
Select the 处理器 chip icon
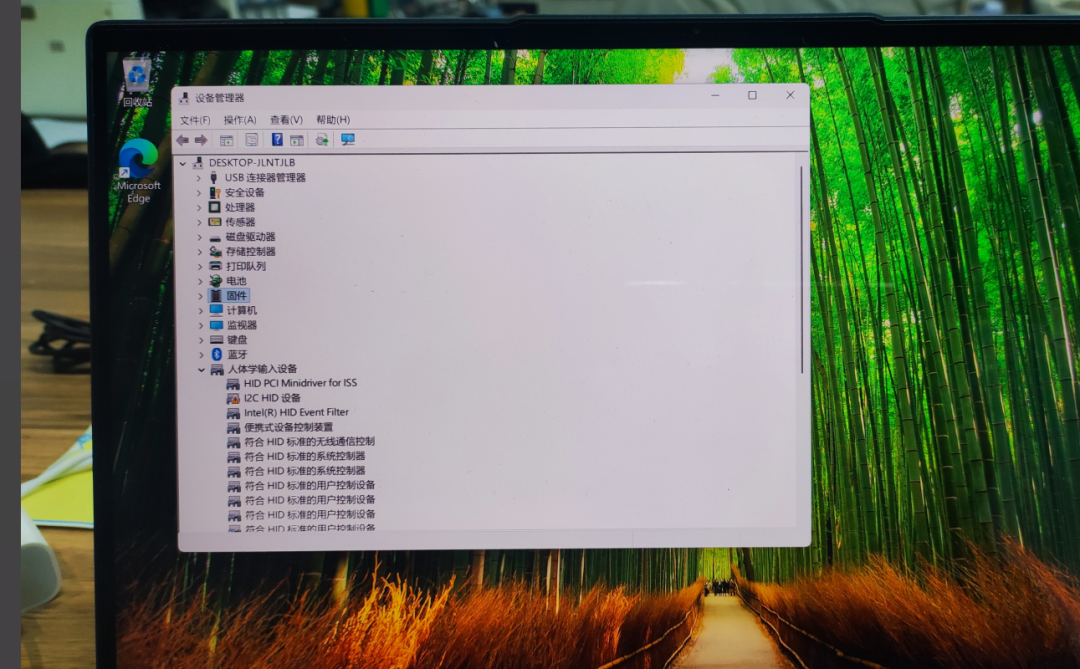(215, 207)
